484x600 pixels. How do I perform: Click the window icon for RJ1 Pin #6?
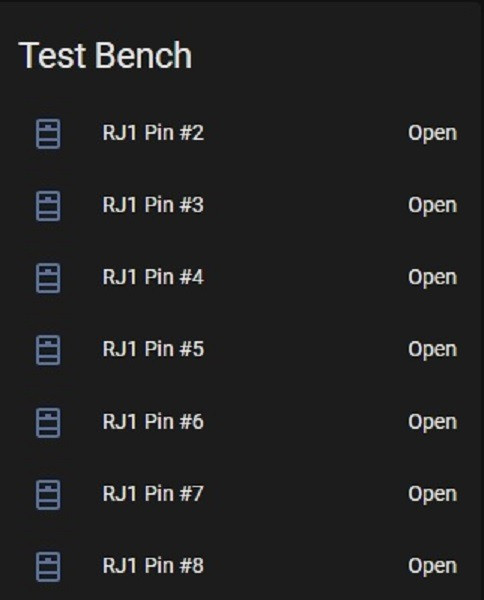48,422
